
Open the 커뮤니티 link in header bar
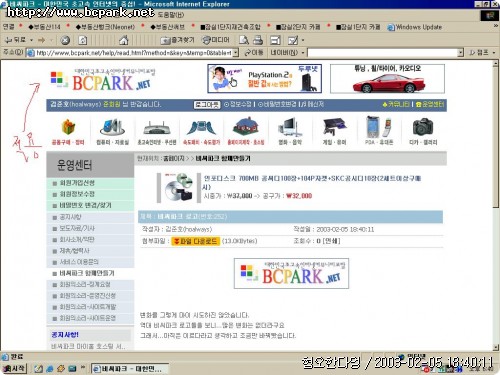pyautogui.click(x=396, y=105)
